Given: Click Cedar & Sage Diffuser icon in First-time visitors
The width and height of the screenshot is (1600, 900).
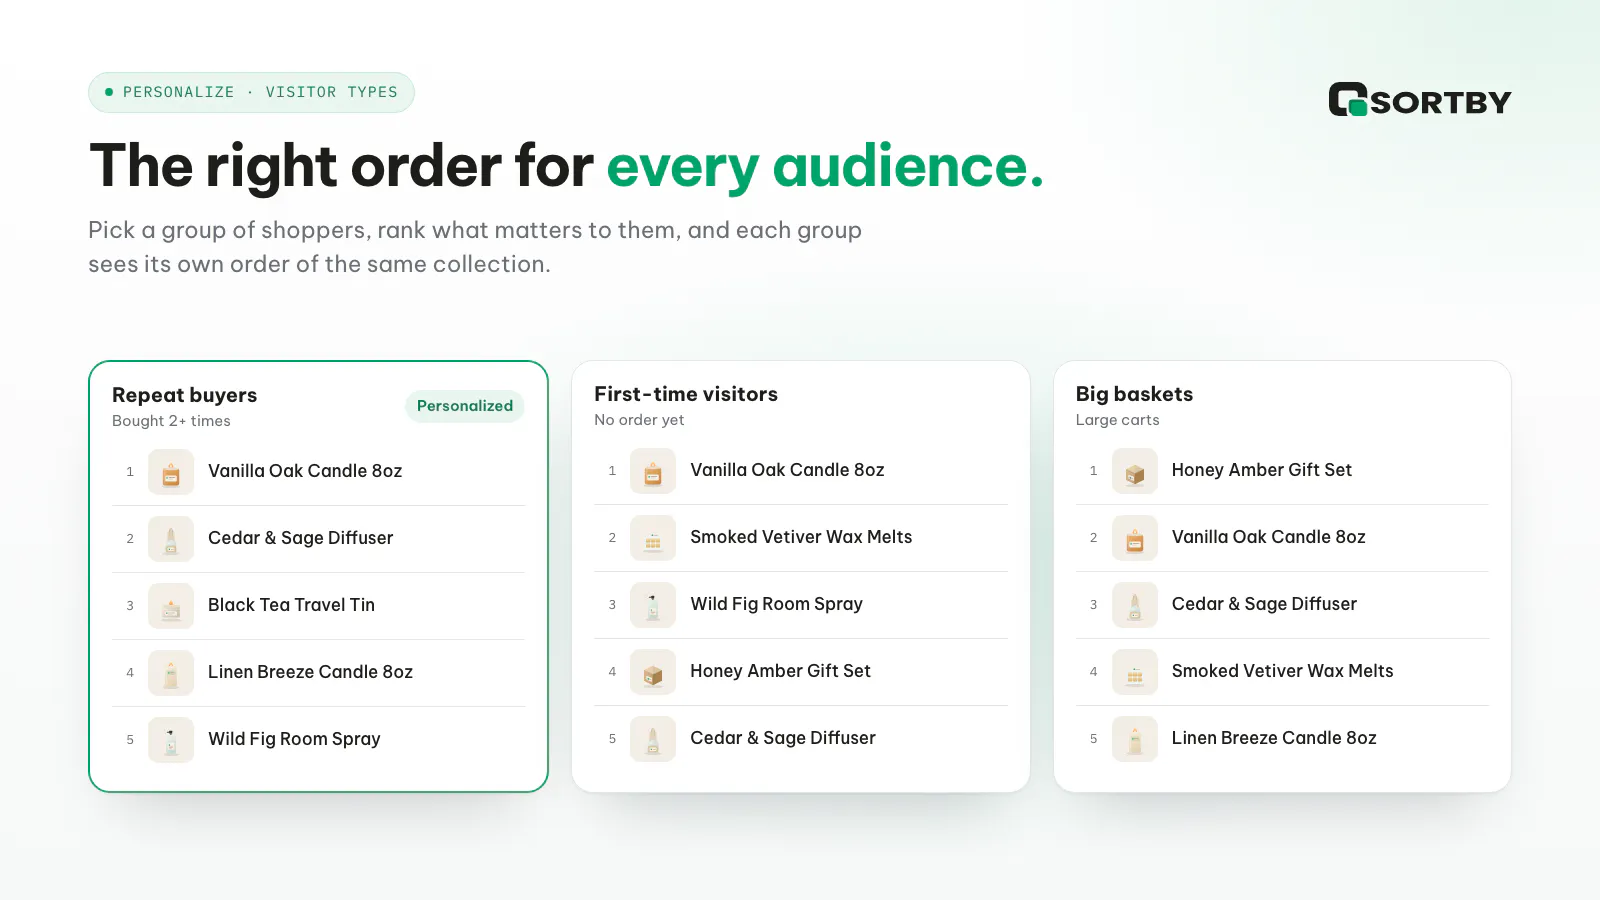Looking at the screenshot, I should (x=653, y=739).
